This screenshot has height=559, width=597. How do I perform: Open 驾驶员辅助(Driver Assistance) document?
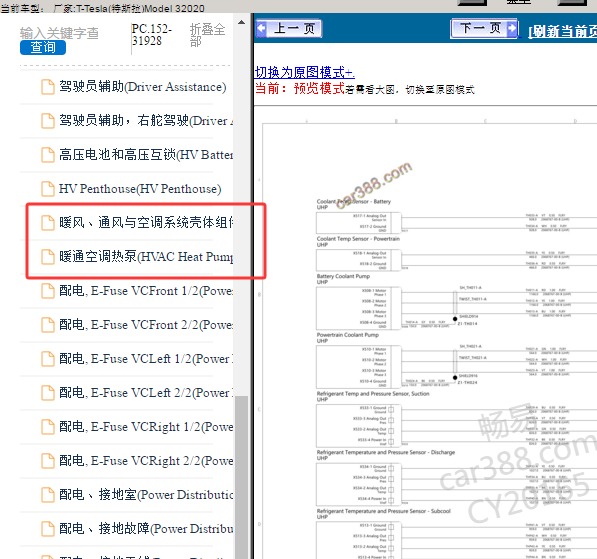coord(142,87)
